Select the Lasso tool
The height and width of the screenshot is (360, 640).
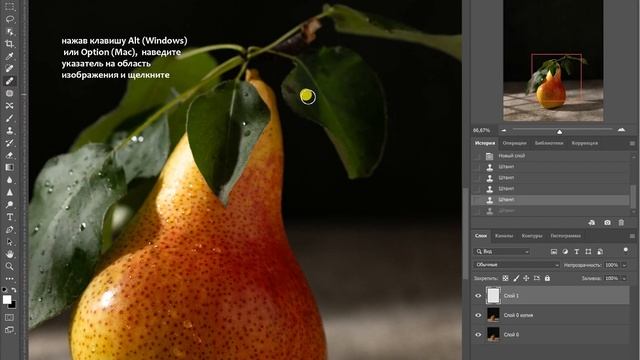point(9,19)
